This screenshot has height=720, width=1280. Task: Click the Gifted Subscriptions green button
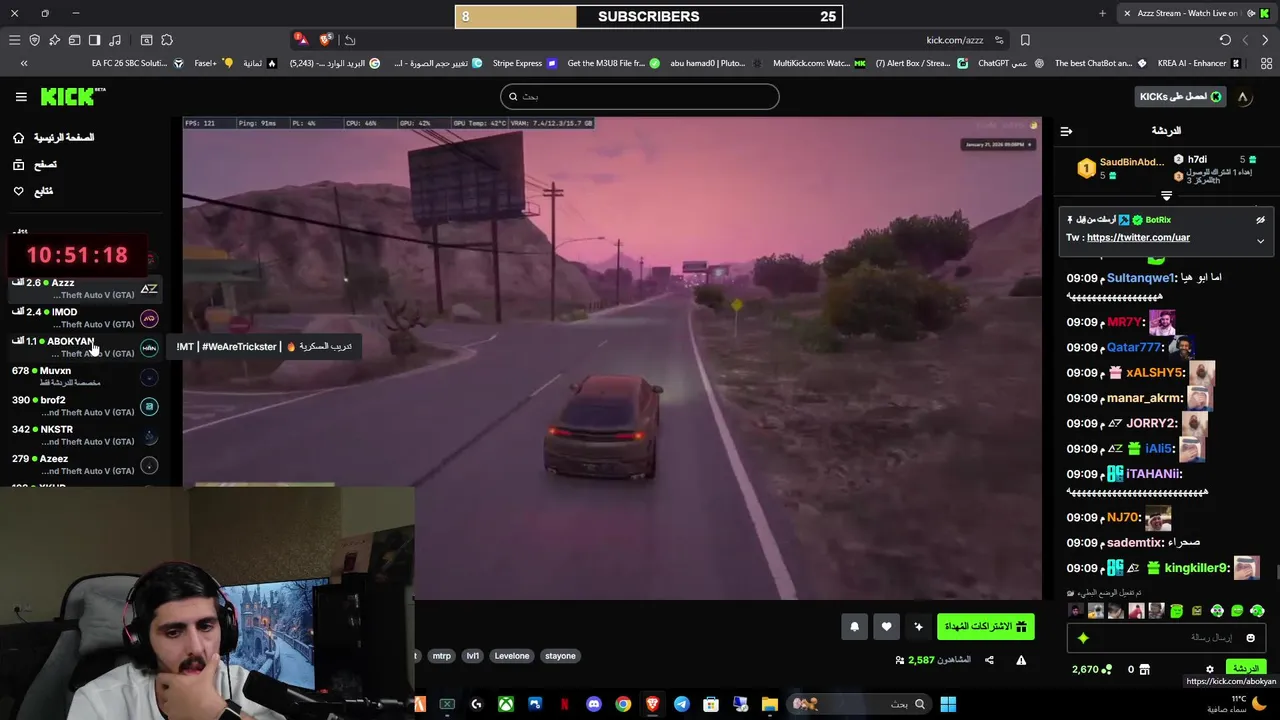coord(985,627)
